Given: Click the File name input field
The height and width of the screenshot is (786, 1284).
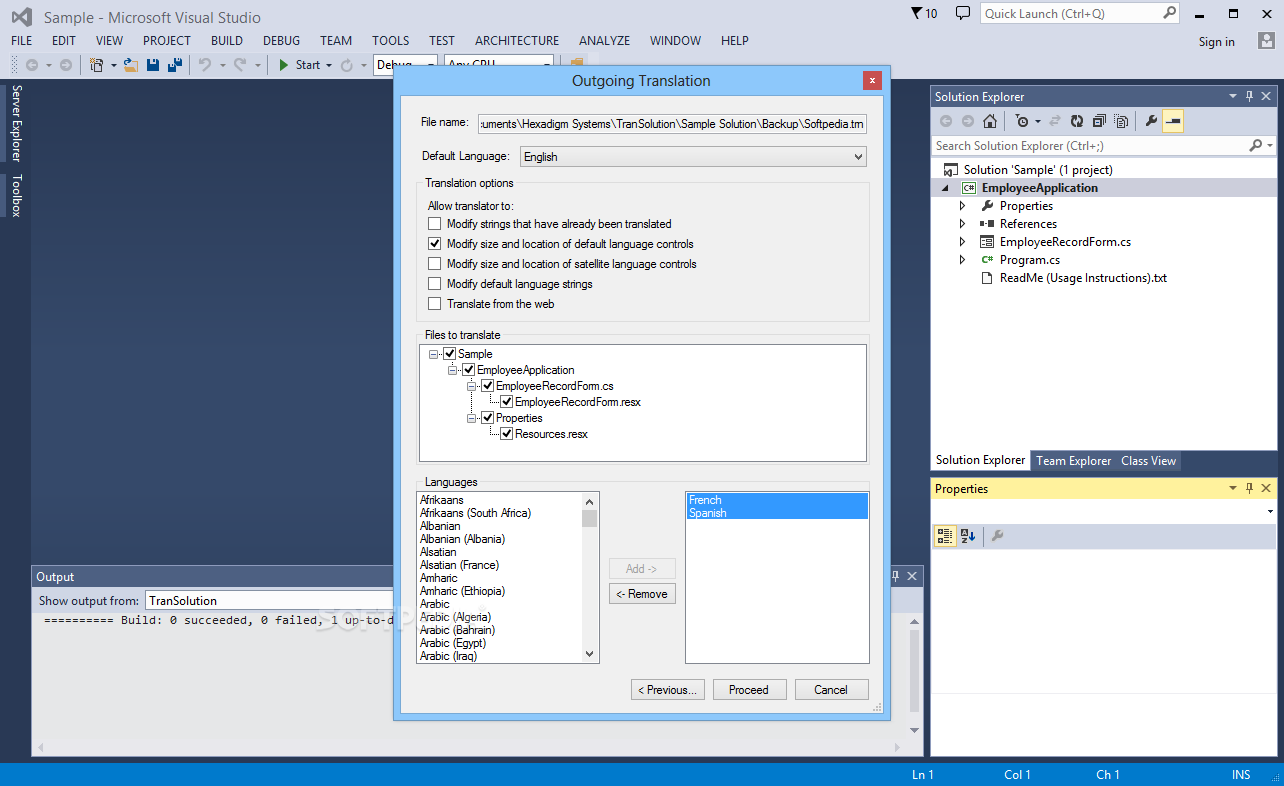Looking at the screenshot, I should 672,124.
